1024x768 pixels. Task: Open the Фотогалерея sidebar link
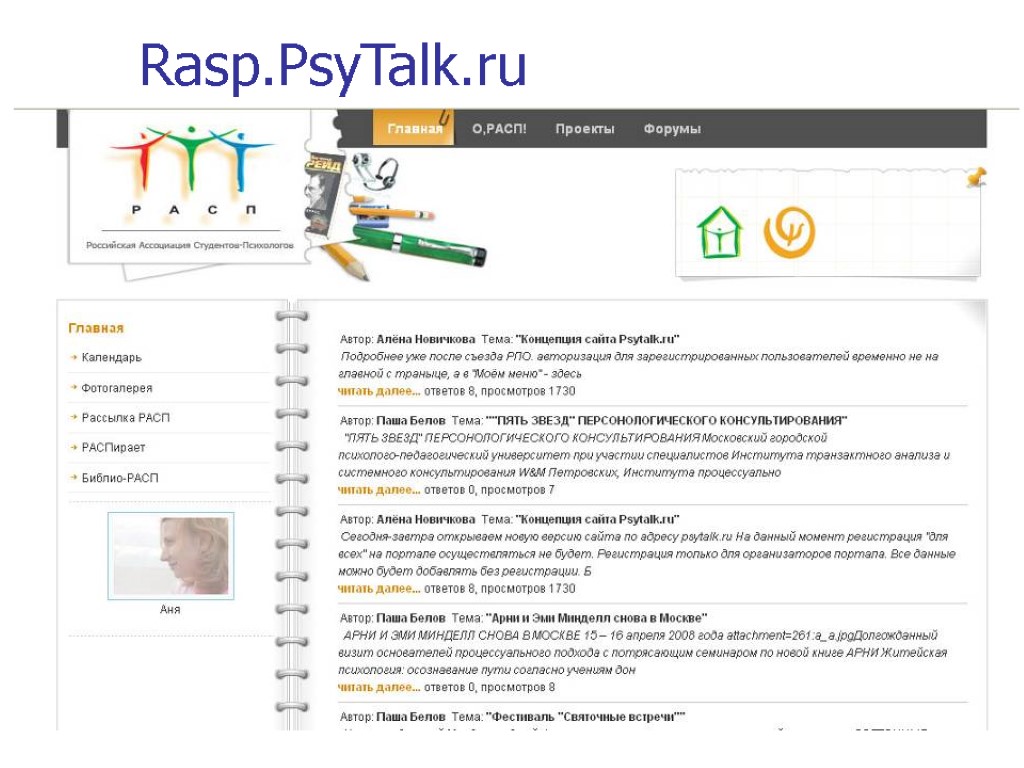[117, 387]
